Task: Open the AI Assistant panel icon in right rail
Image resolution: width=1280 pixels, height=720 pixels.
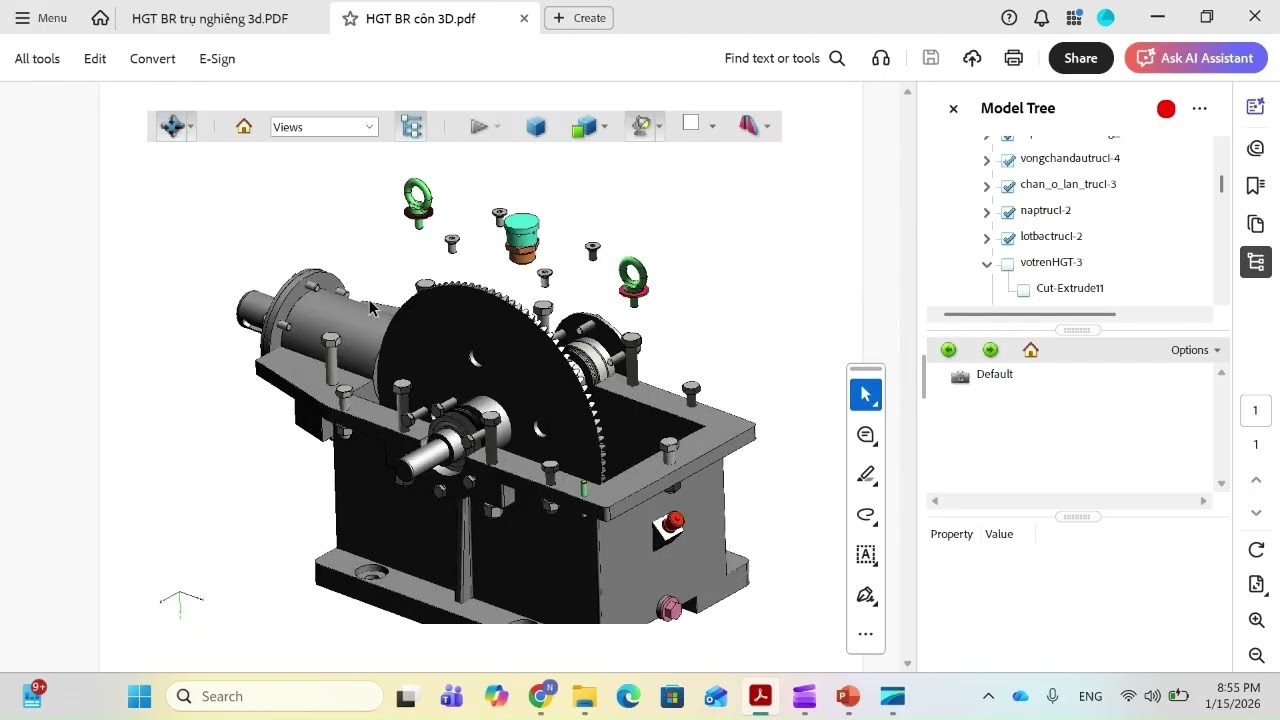Action: (x=1256, y=107)
